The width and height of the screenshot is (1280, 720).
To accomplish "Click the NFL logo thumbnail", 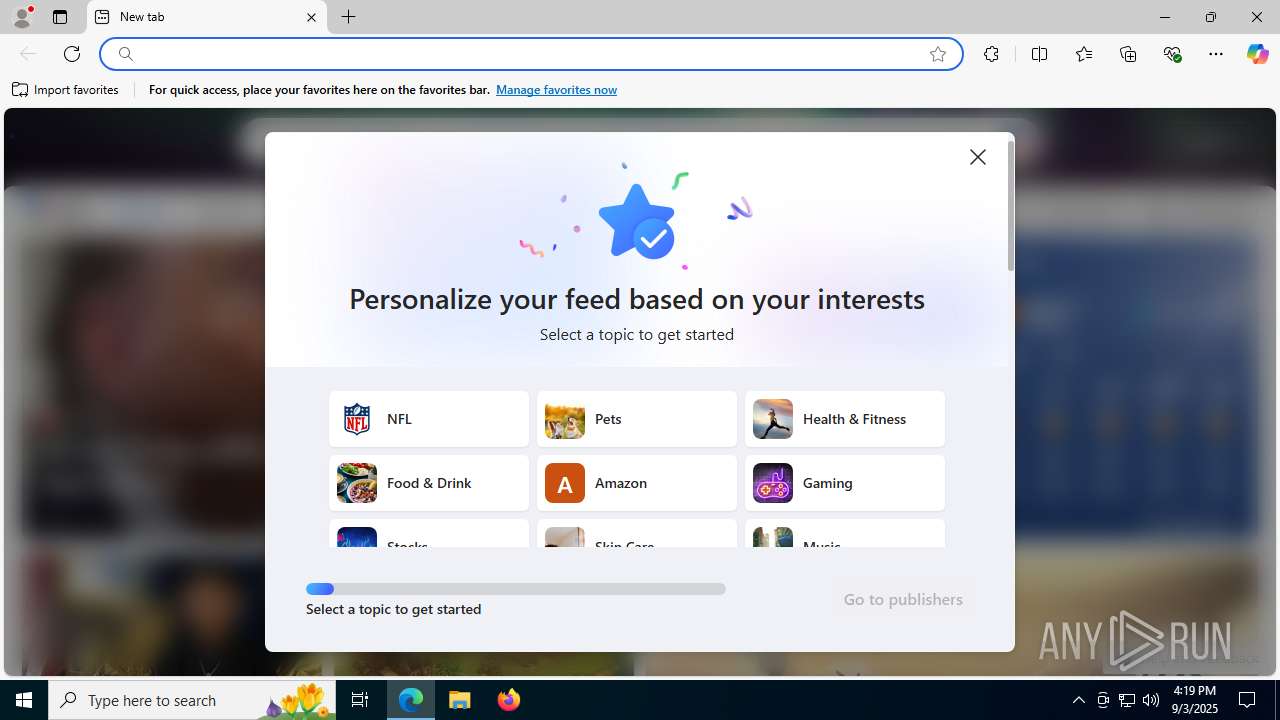I will coord(357,419).
